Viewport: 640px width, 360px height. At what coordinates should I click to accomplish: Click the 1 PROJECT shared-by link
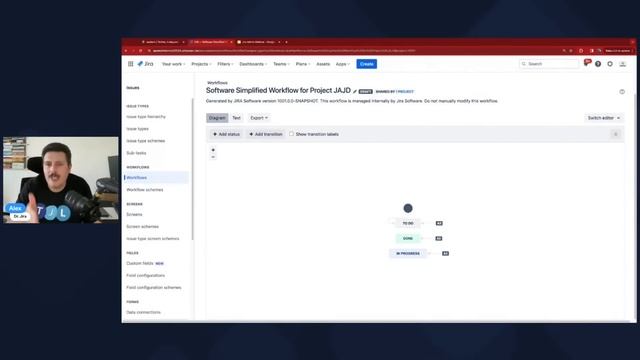pos(404,91)
